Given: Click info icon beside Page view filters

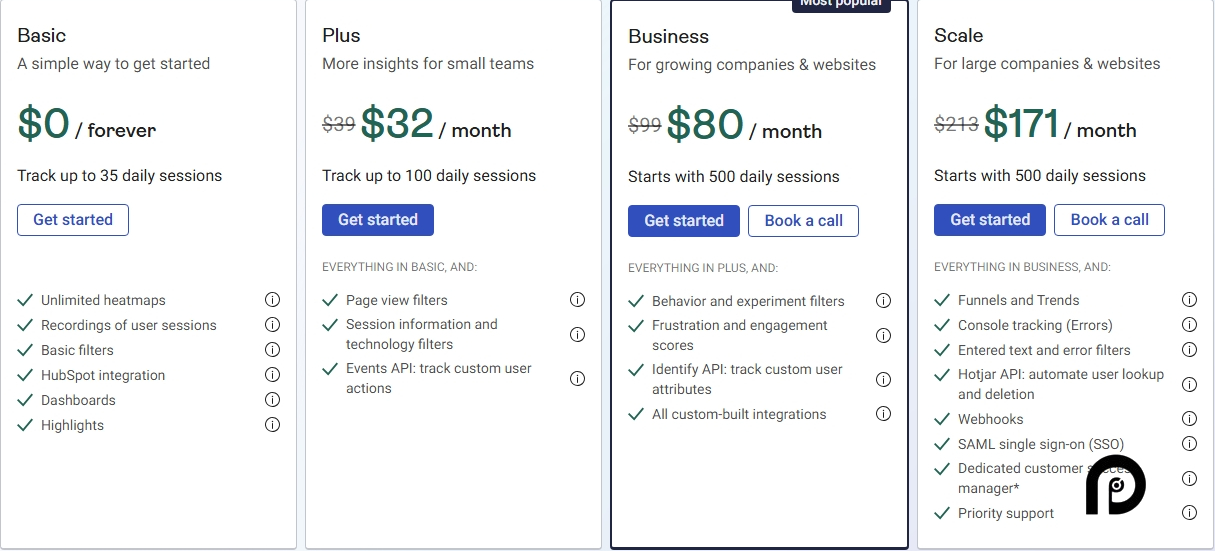Looking at the screenshot, I should click(577, 300).
